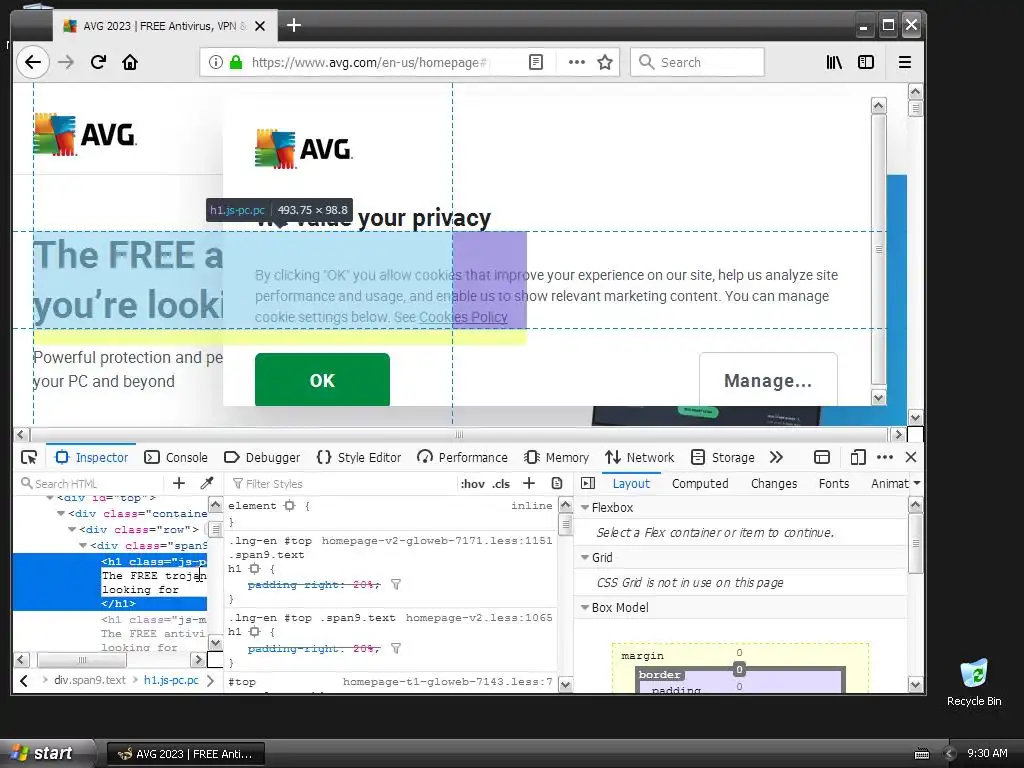Show sidebars icon in toolbar
Viewport: 1024px width, 768px height.
point(866,62)
